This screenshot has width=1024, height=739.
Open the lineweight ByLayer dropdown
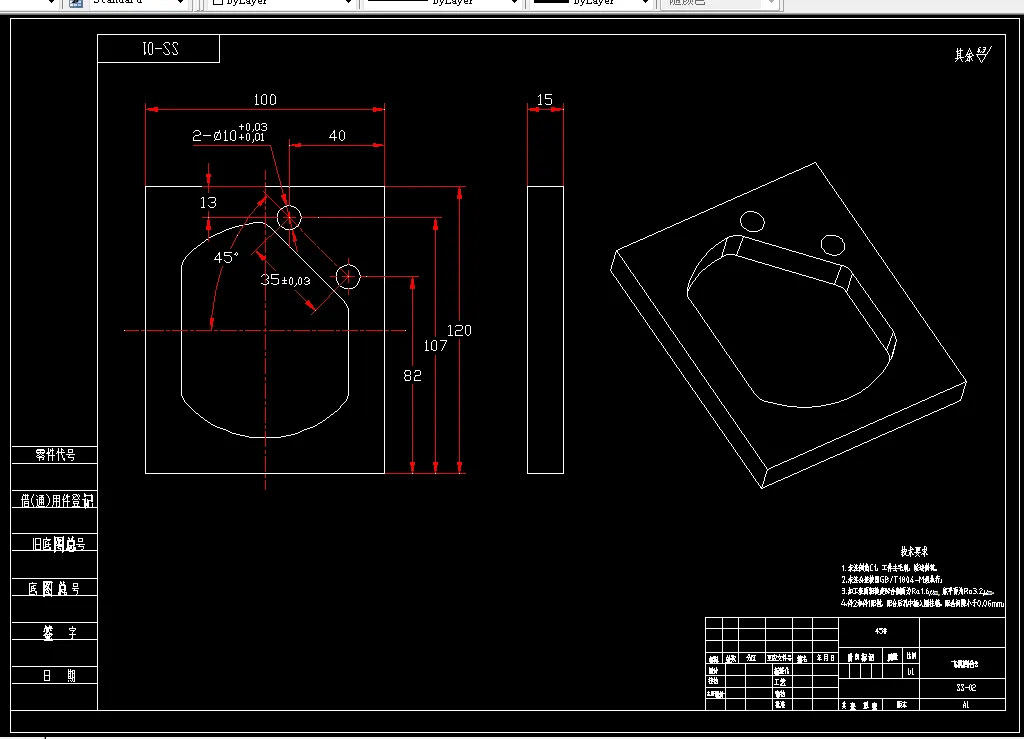tap(591, 3)
